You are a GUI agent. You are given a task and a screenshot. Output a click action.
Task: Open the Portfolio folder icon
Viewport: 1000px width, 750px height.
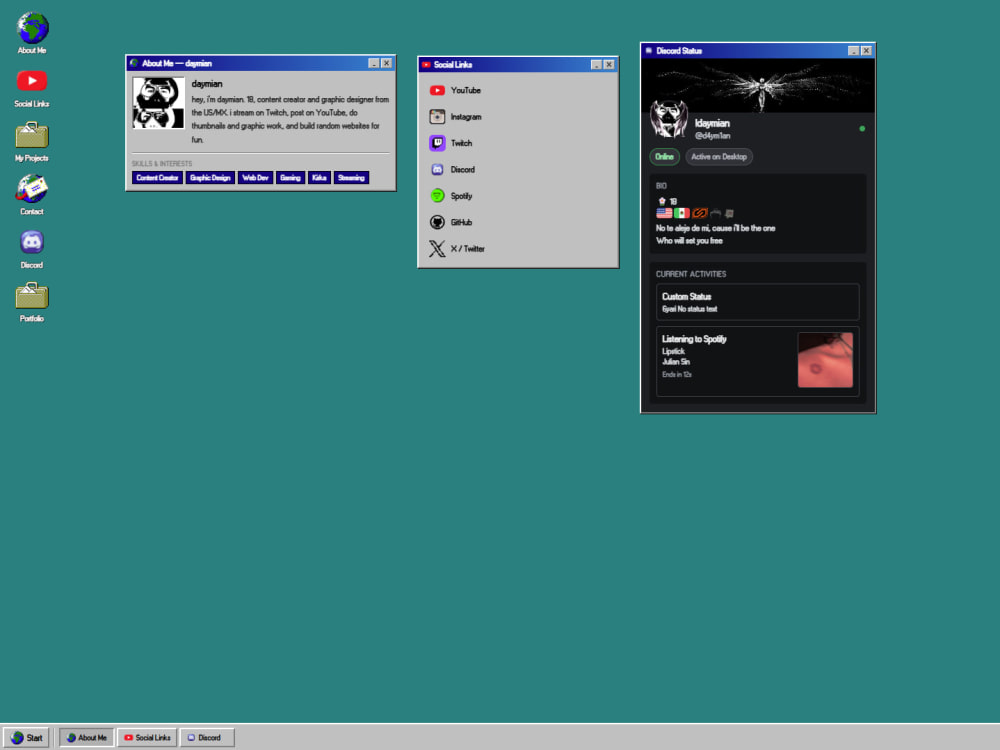click(x=32, y=295)
